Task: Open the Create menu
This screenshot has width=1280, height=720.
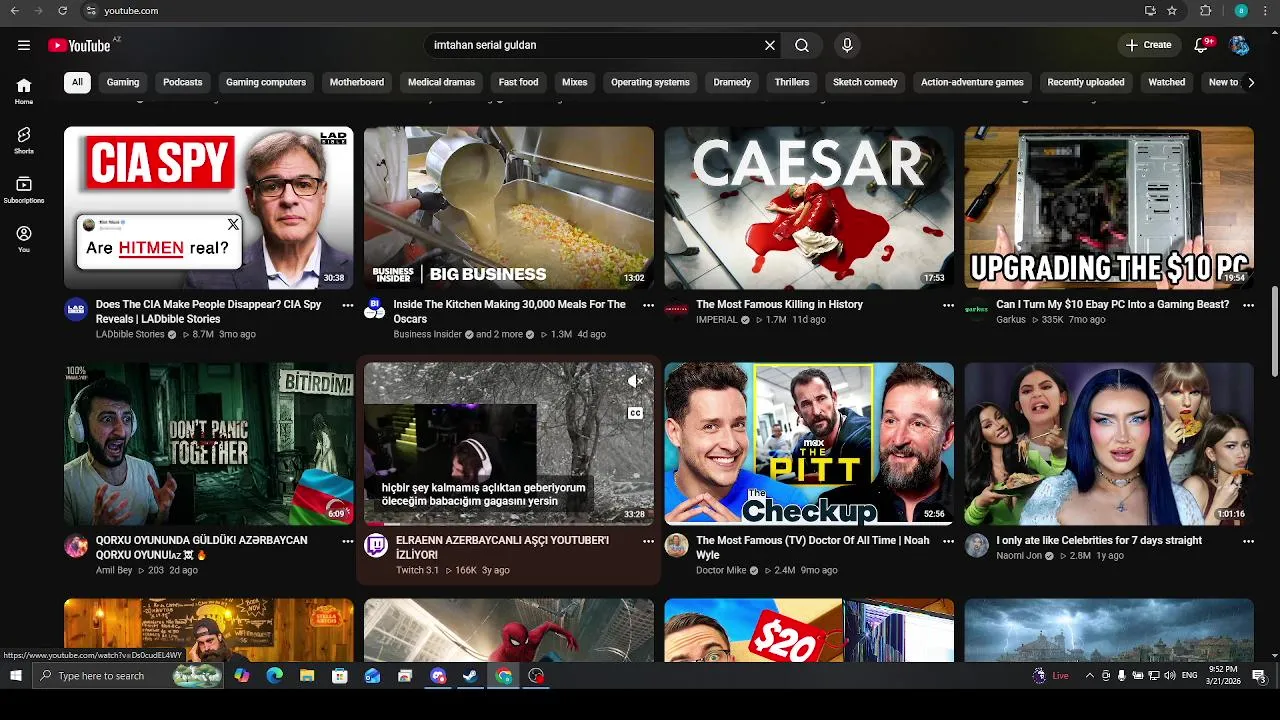Action: [x=1148, y=45]
